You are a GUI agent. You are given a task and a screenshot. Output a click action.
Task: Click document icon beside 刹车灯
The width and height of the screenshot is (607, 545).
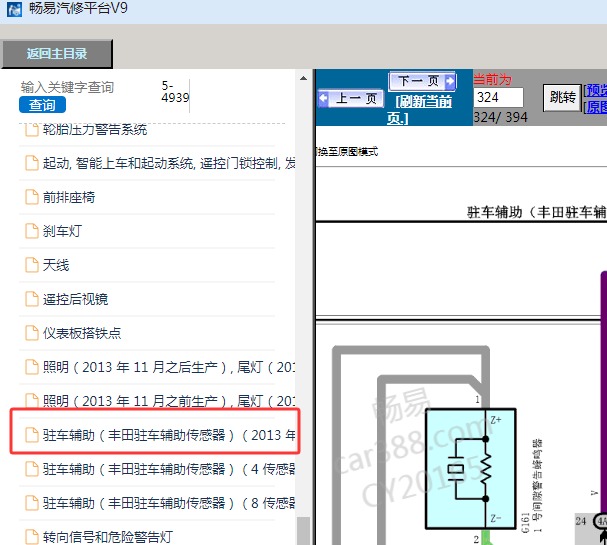pos(32,231)
